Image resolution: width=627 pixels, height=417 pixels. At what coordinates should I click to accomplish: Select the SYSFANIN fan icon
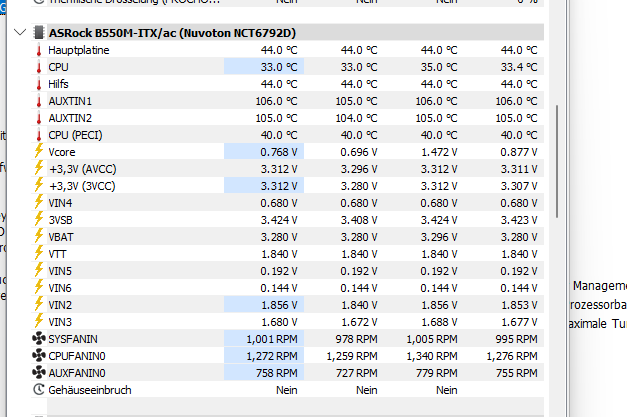pos(39,339)
